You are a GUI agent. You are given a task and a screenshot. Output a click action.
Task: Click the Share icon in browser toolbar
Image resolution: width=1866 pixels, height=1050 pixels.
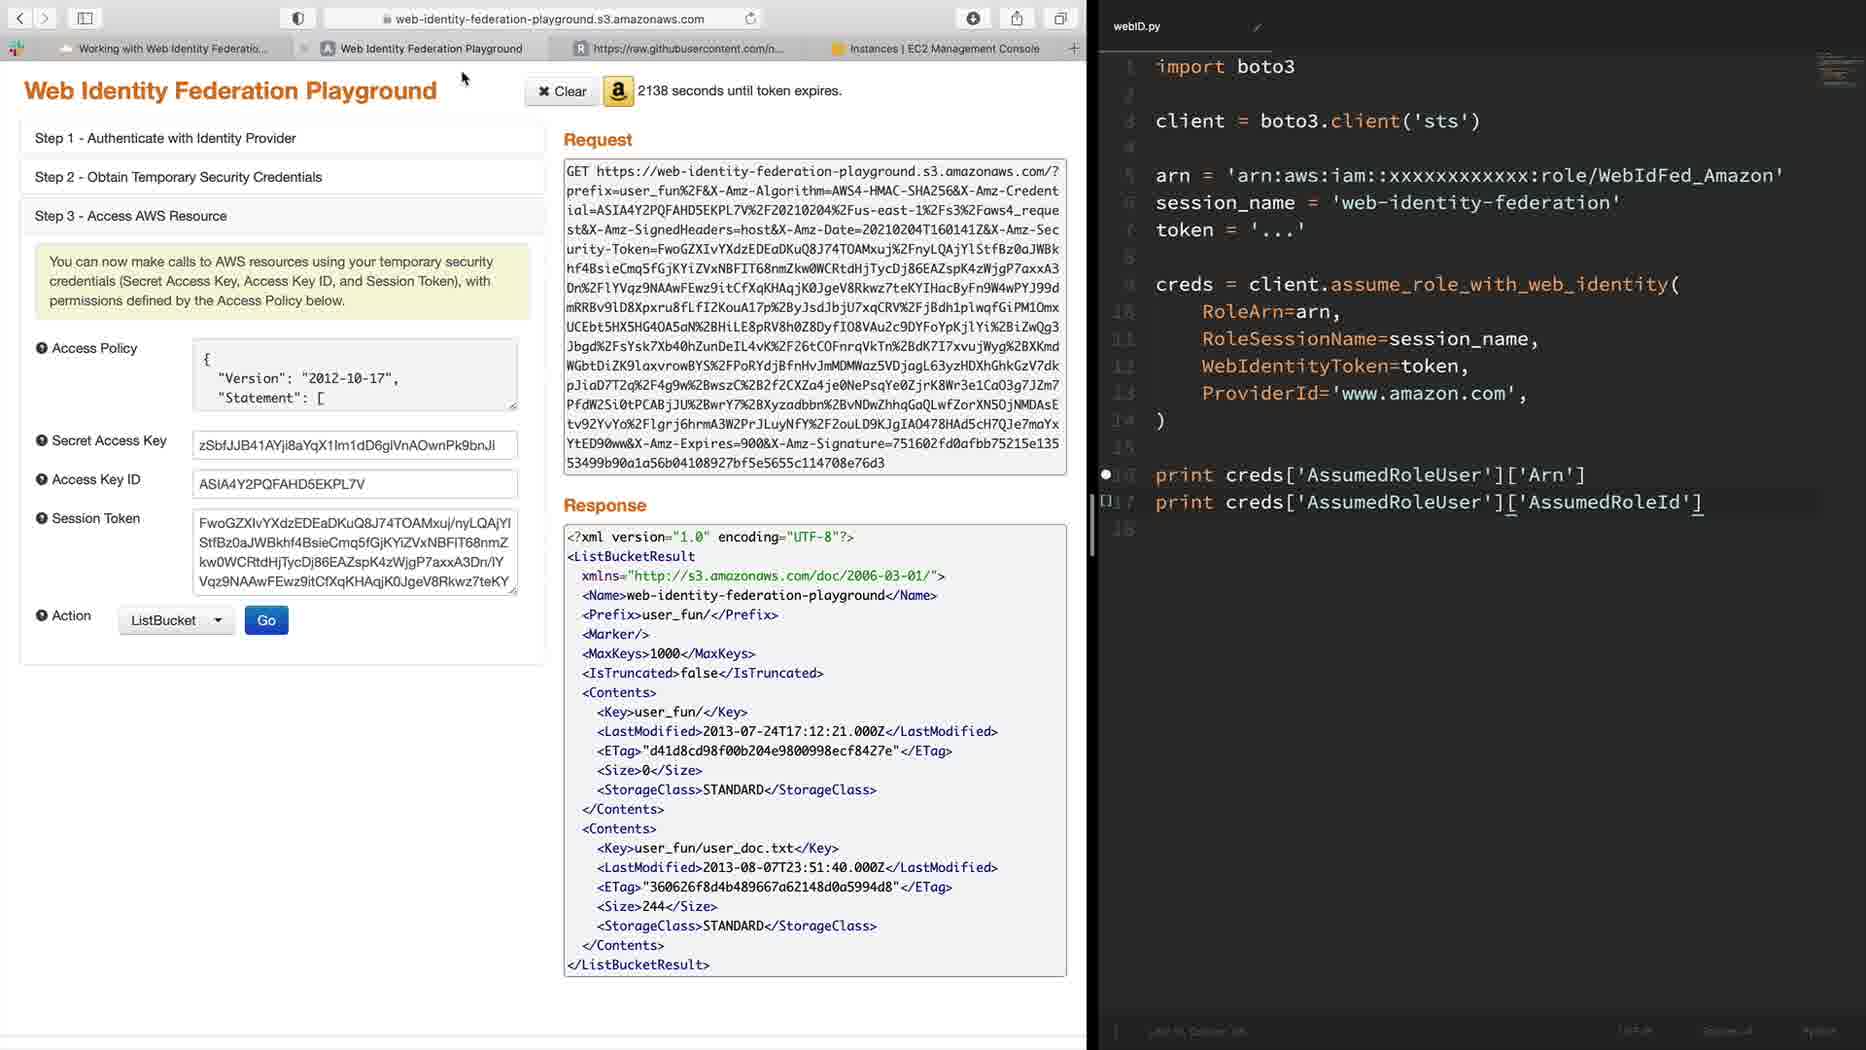[x=1016, y=18]
